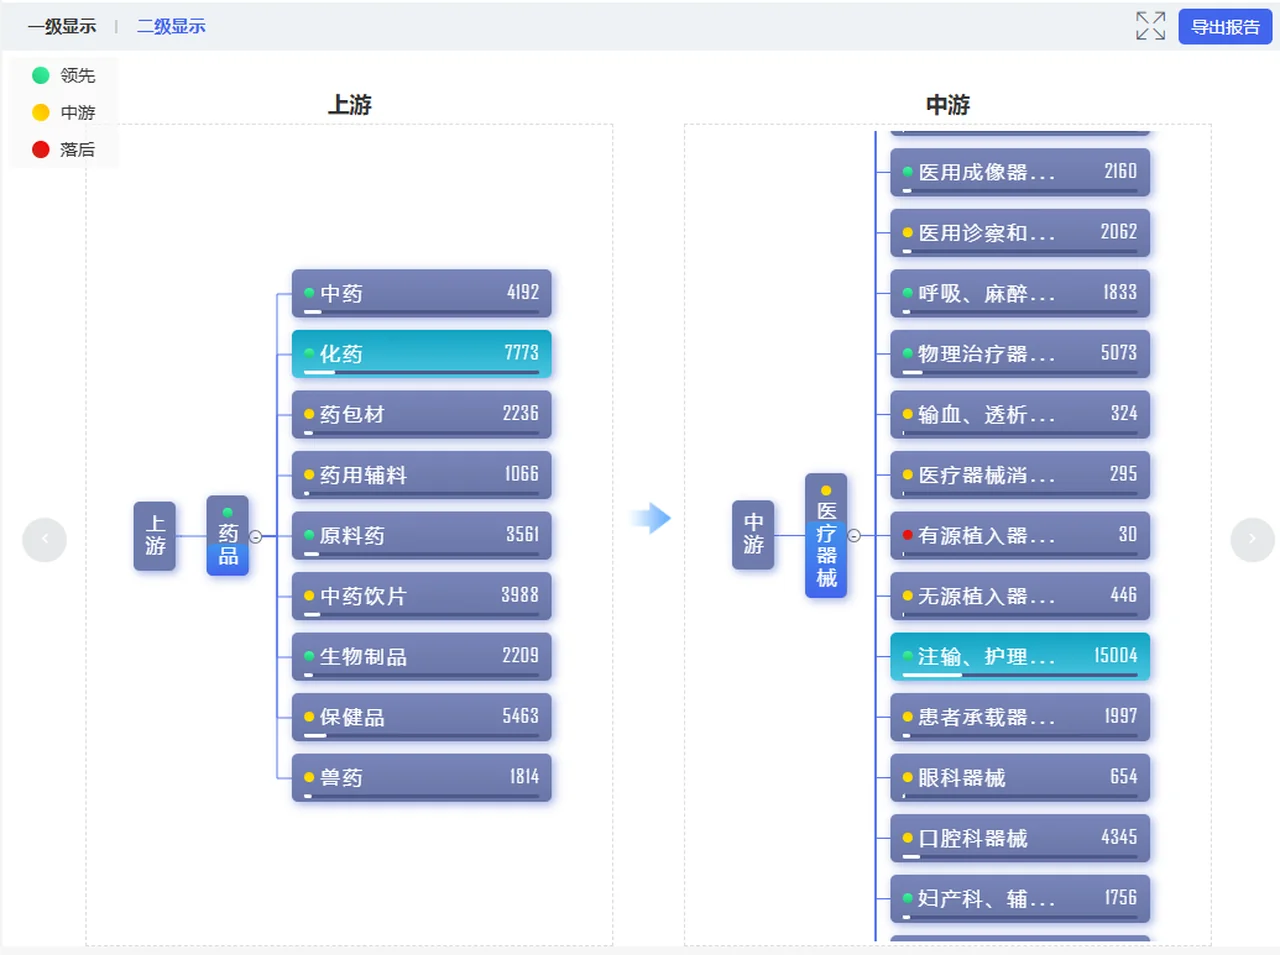Open the 眼科器械 node
Image resolution: width=1280 pixels, height=955 pixels.
pyautogui.click(x=1020, y=778)
